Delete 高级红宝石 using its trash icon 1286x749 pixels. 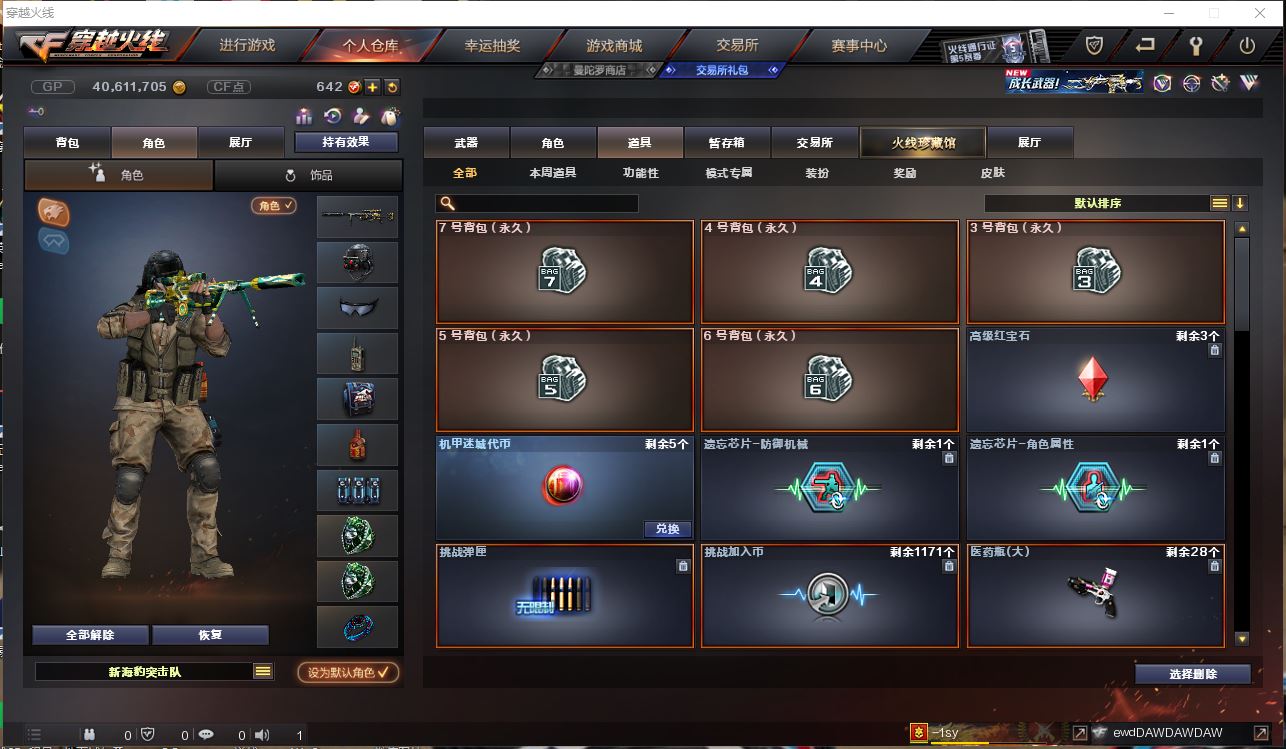1214,350
